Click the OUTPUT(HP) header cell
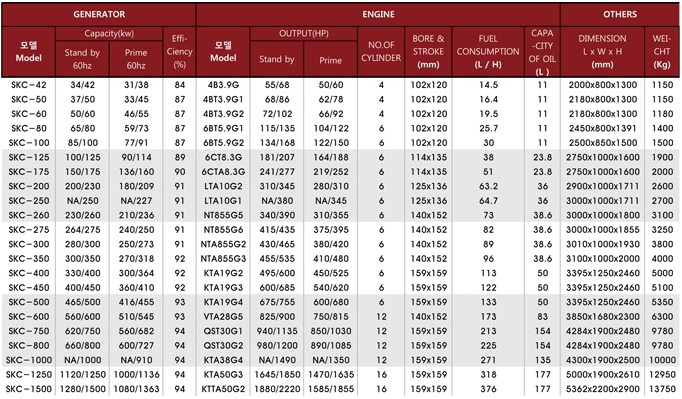This screenshot has height=399, width=682. 304,34
